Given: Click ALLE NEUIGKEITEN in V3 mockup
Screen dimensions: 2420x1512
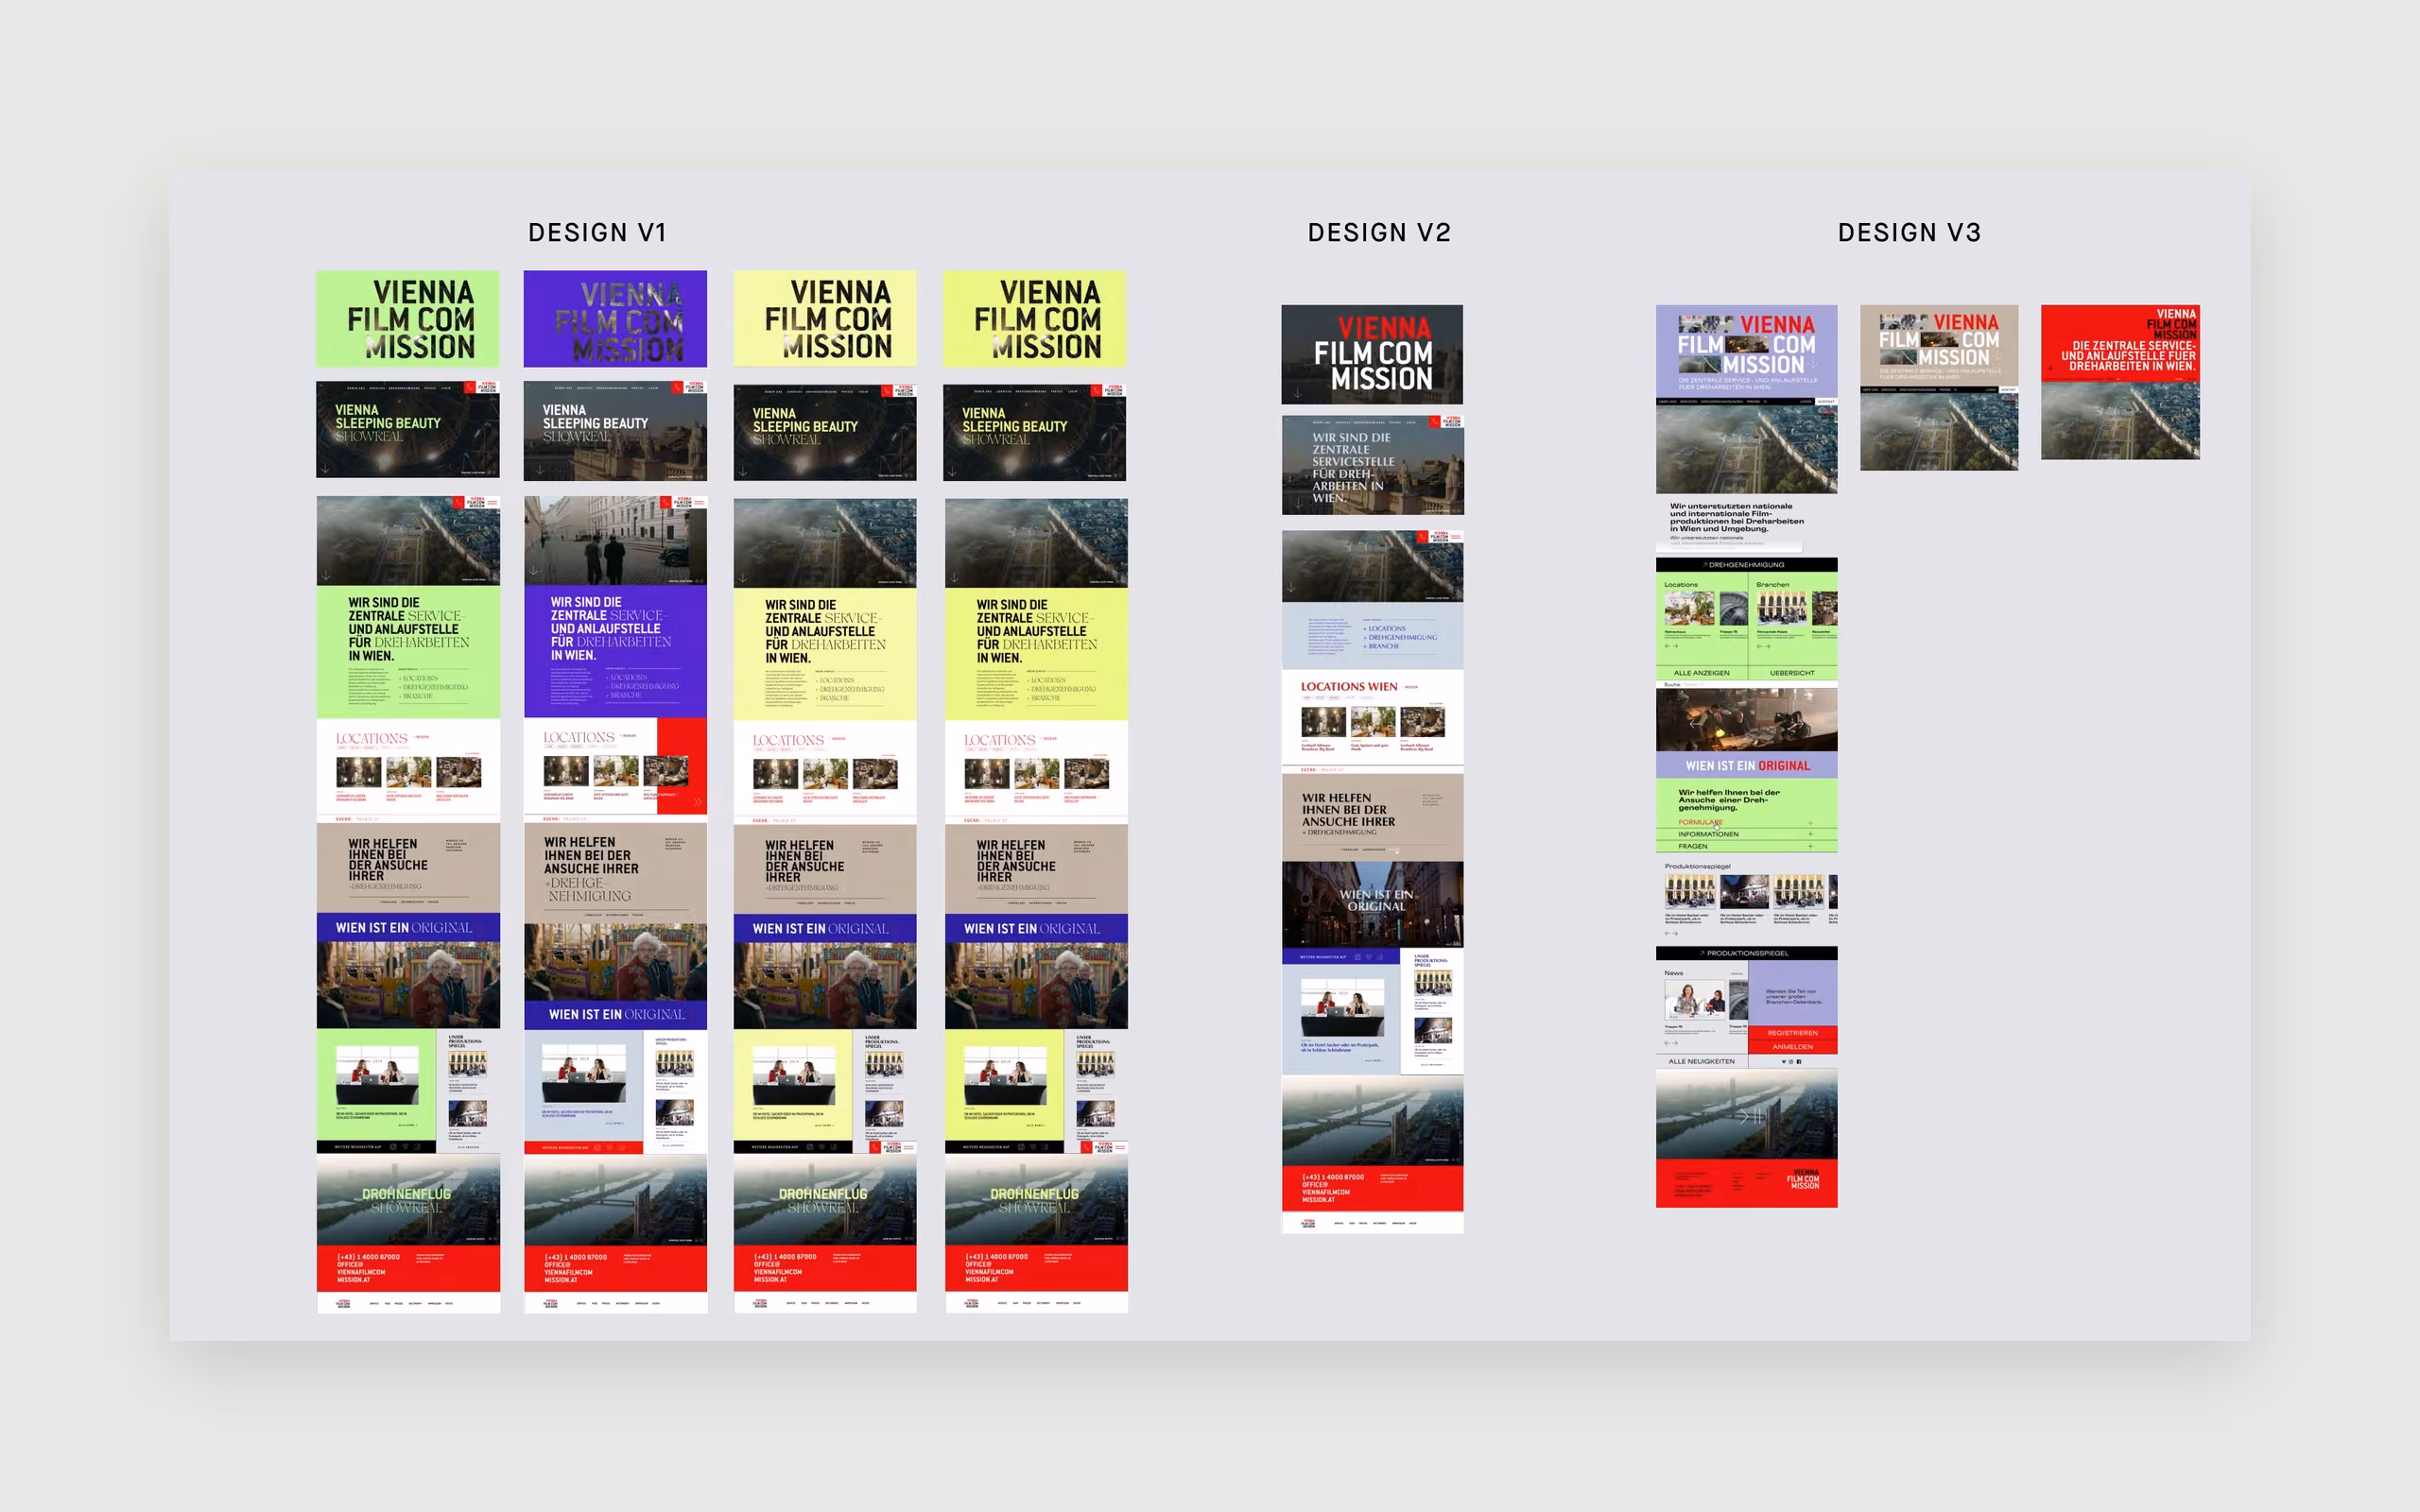Looking at the screenshot, I should point(1701,1061).
